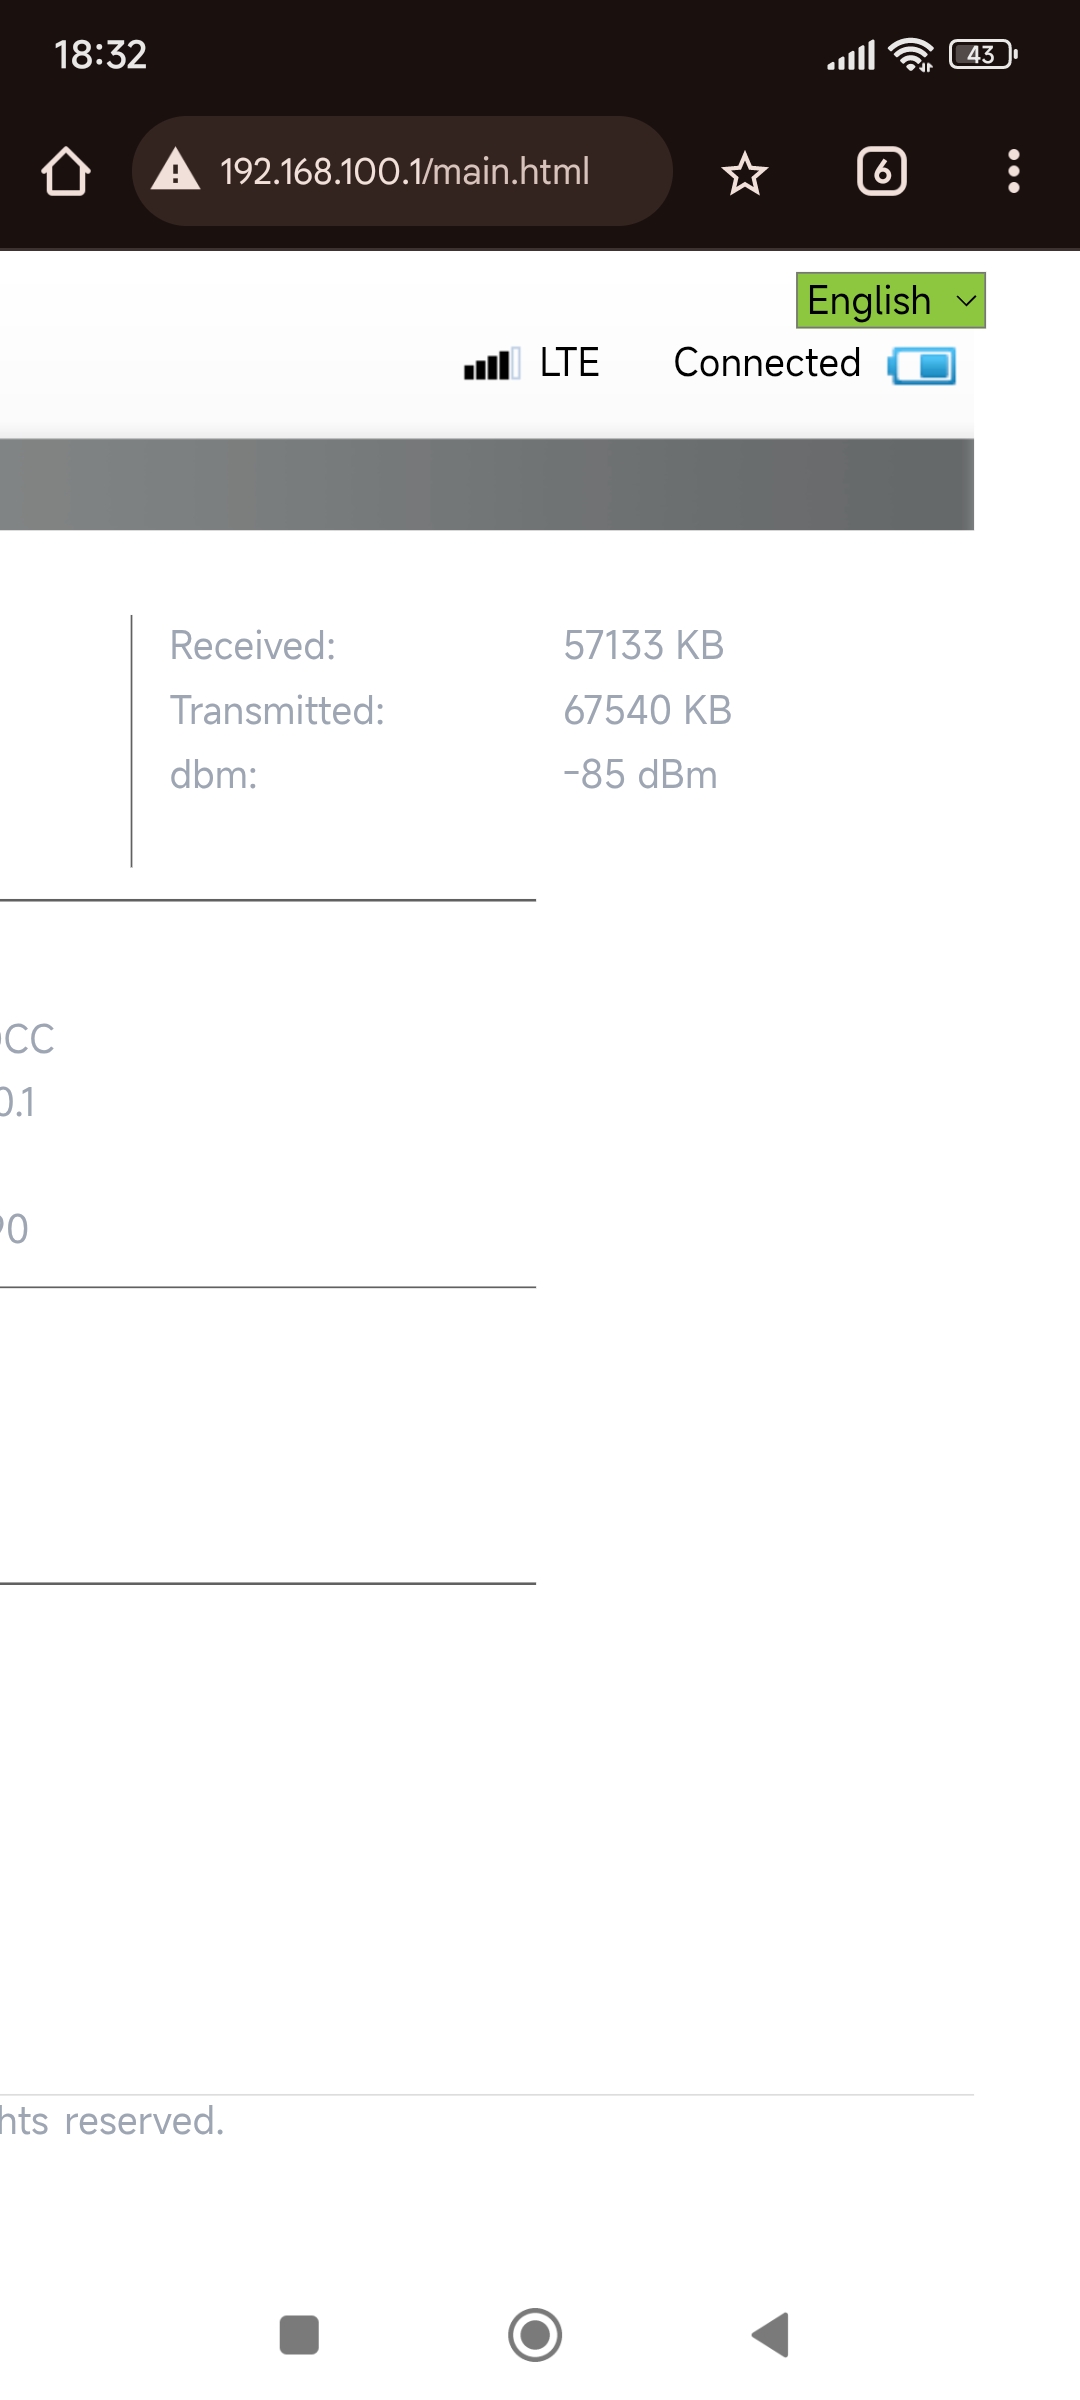Select the Transmitted value 67540 KB
Viewport: 1080px width, 2400px height.
pyautogui.click(x=648, y=711)
